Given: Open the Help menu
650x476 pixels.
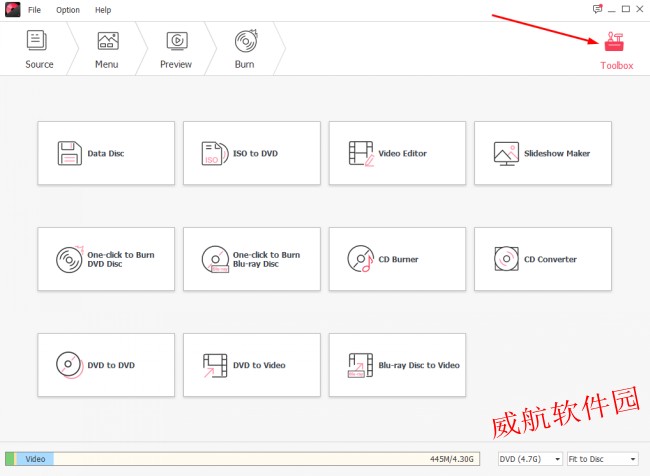Looking at the screenshot, I should [x=103, y=10].
